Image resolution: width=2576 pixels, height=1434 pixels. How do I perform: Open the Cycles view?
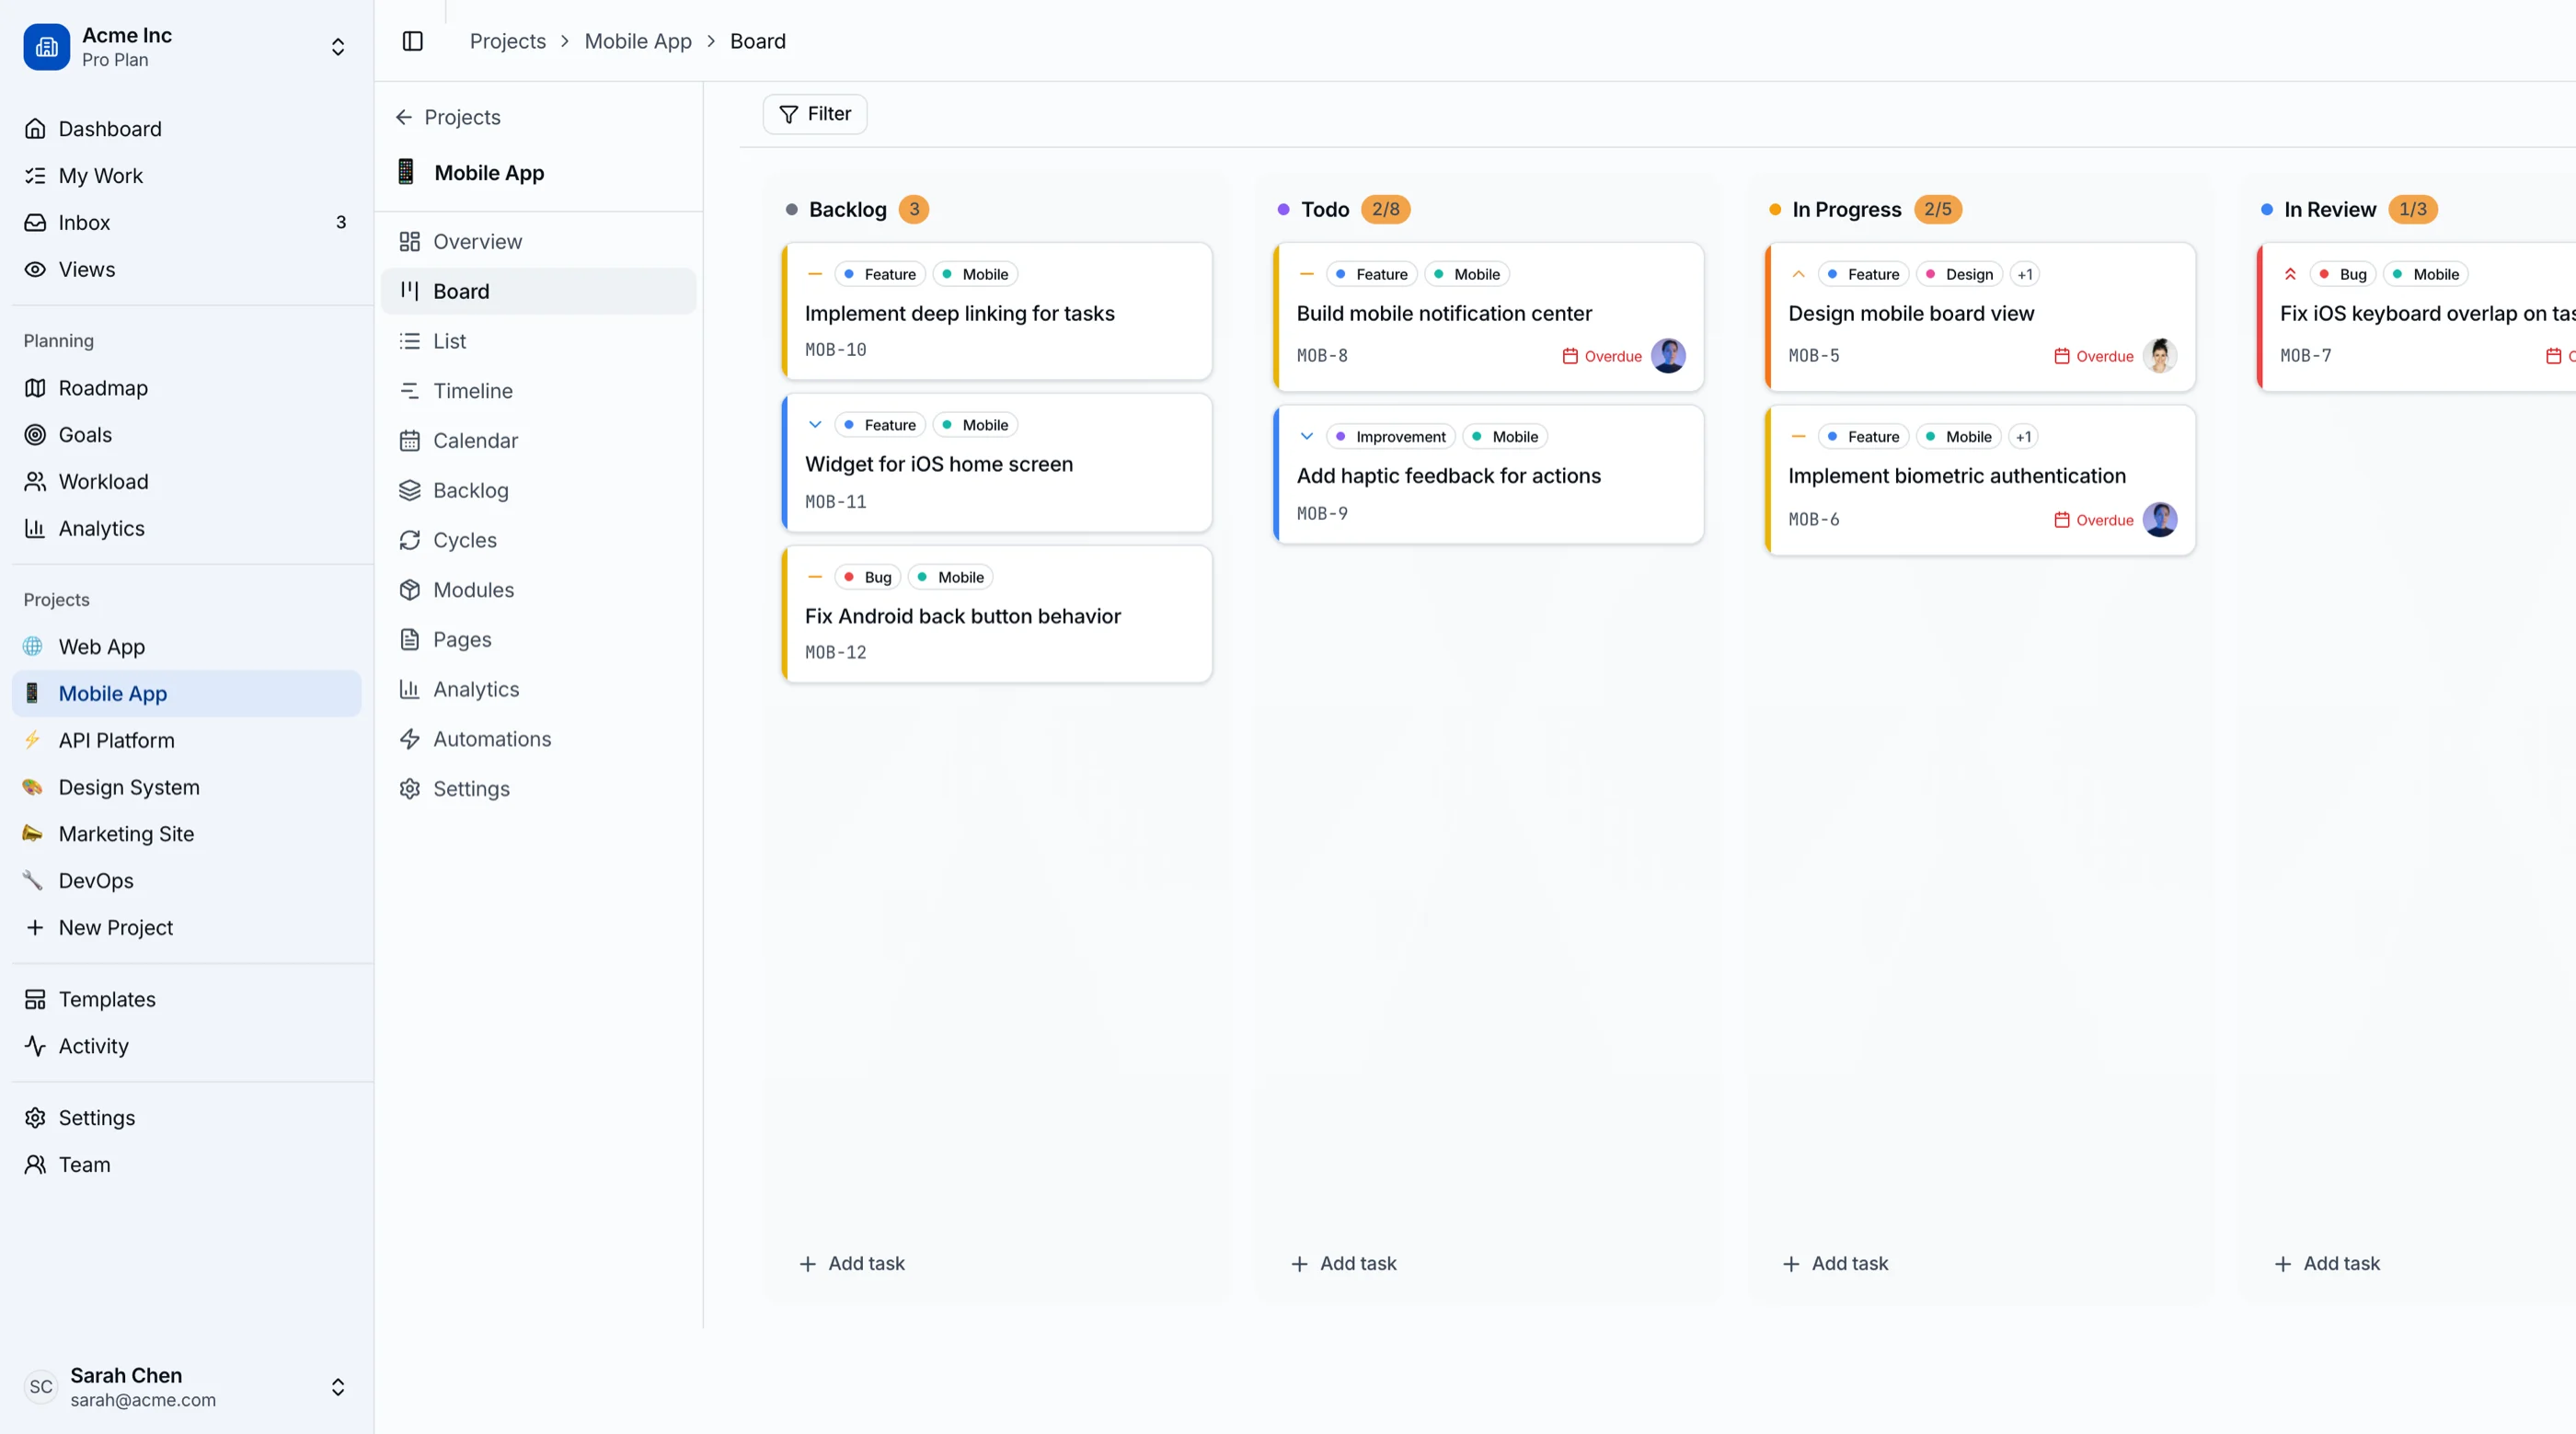pyautogui.click(x=539, y=540)
